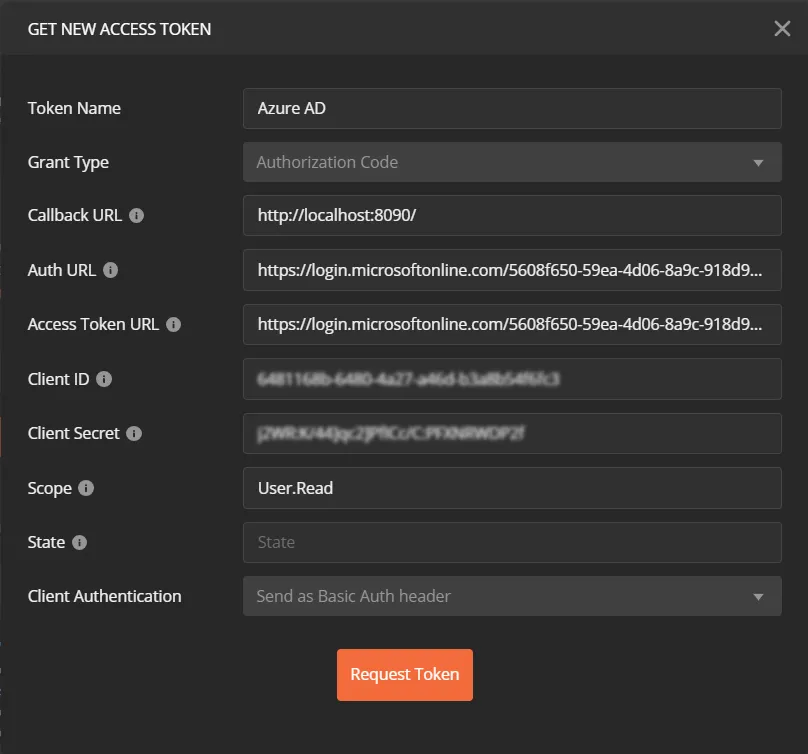The height and width of the screenshot is (754, 808).
Task: Show the Client Secret info tooltip
Action: point(134,433)
